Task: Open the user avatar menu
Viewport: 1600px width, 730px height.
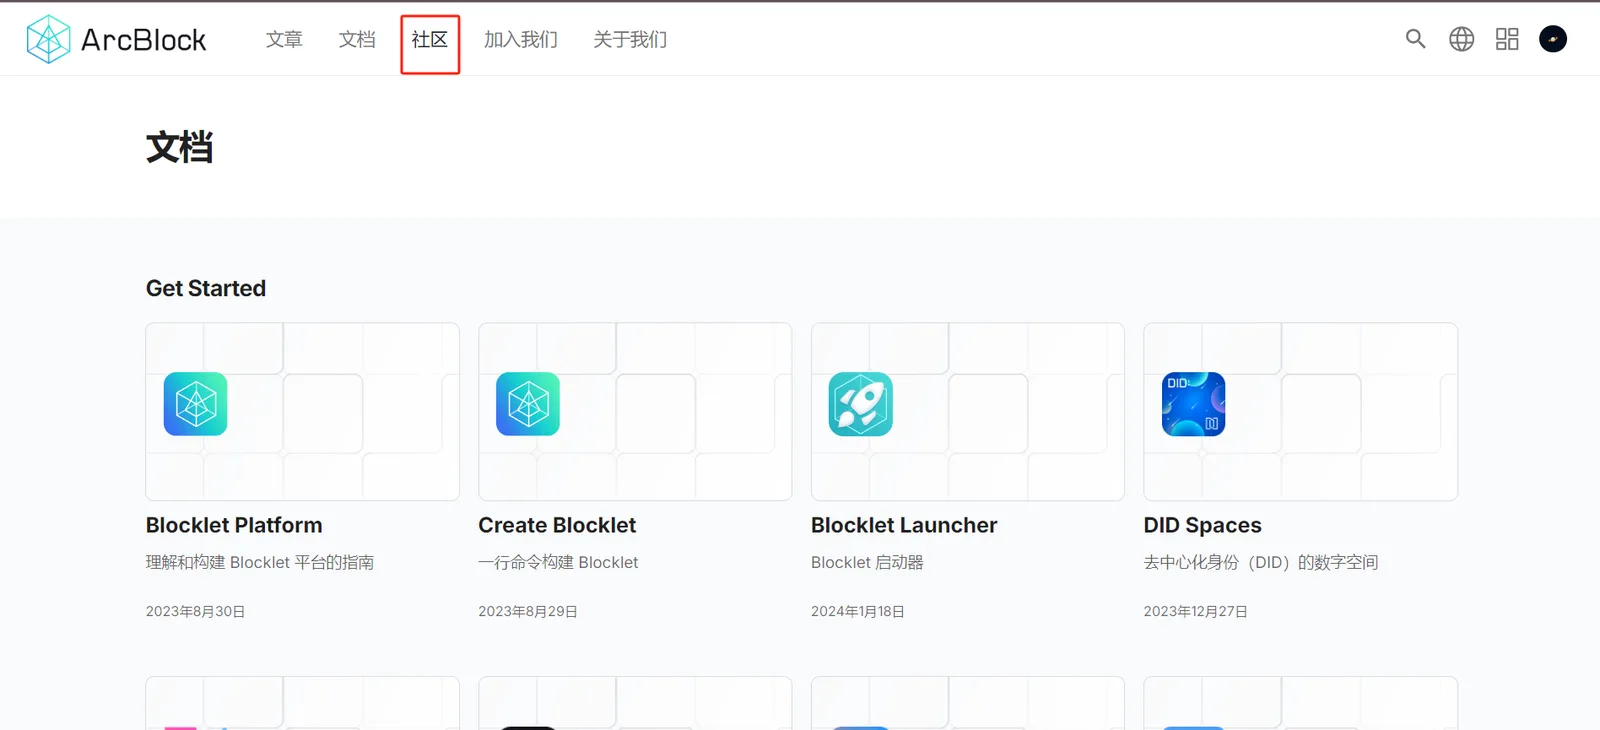Action: [x=1553, y=39]
